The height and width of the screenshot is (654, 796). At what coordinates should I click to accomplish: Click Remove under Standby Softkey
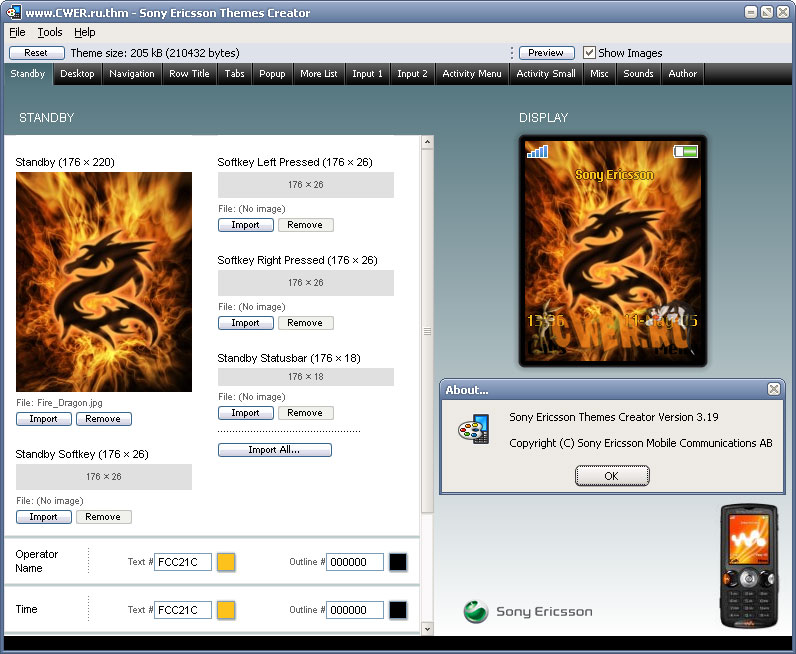click(x=104, y=517)
